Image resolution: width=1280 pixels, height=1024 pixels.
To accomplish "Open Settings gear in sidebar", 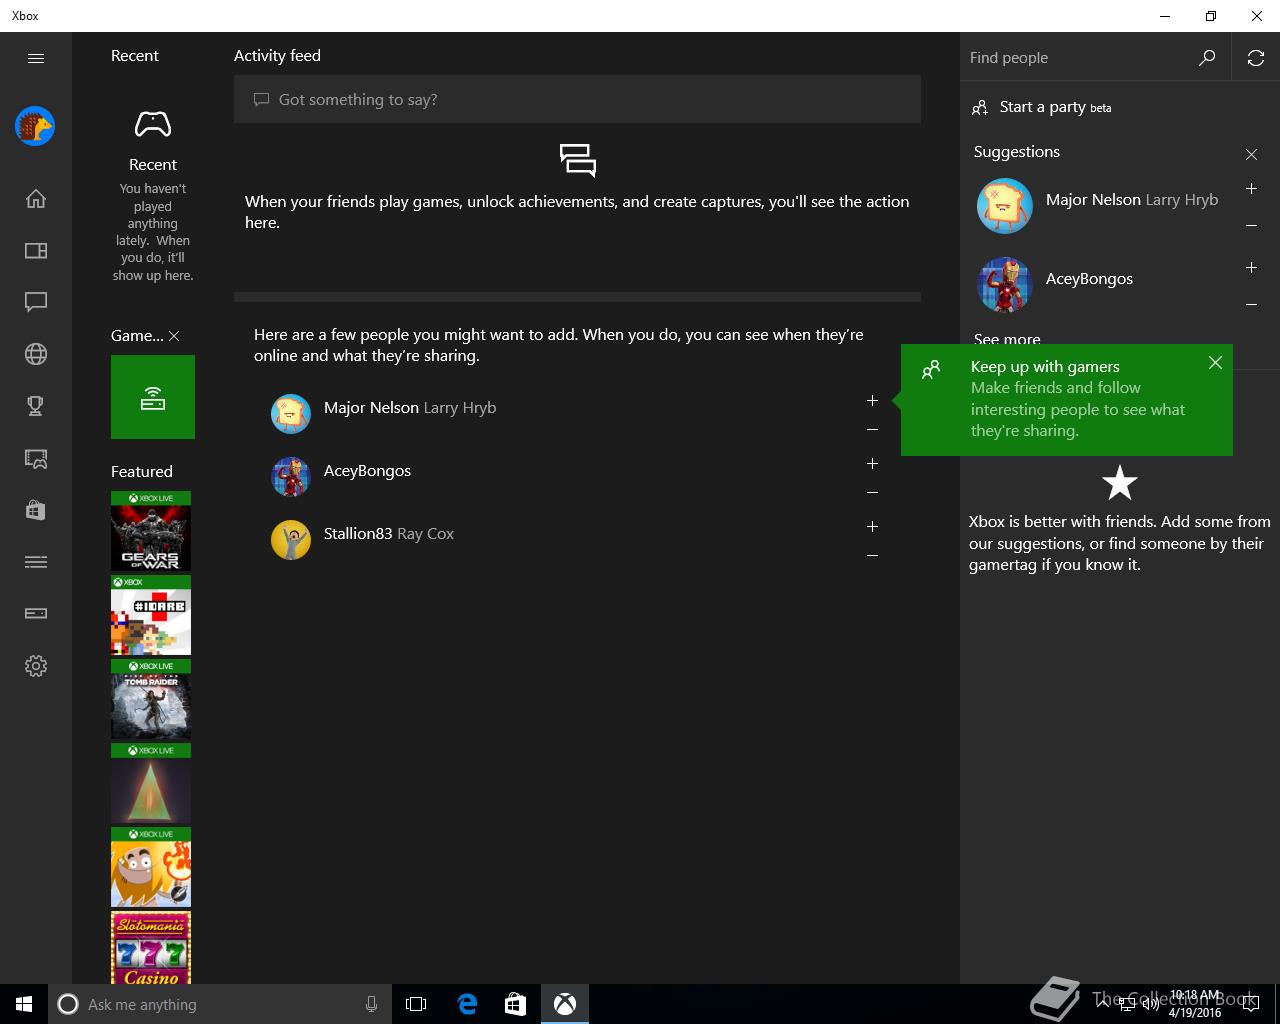I will tap(36, 666).
